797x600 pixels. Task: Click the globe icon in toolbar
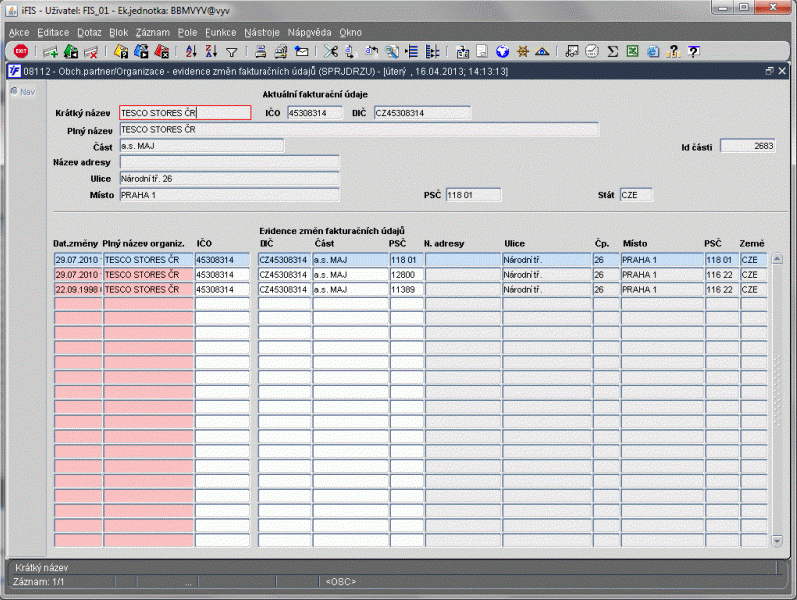pos(502,51)
